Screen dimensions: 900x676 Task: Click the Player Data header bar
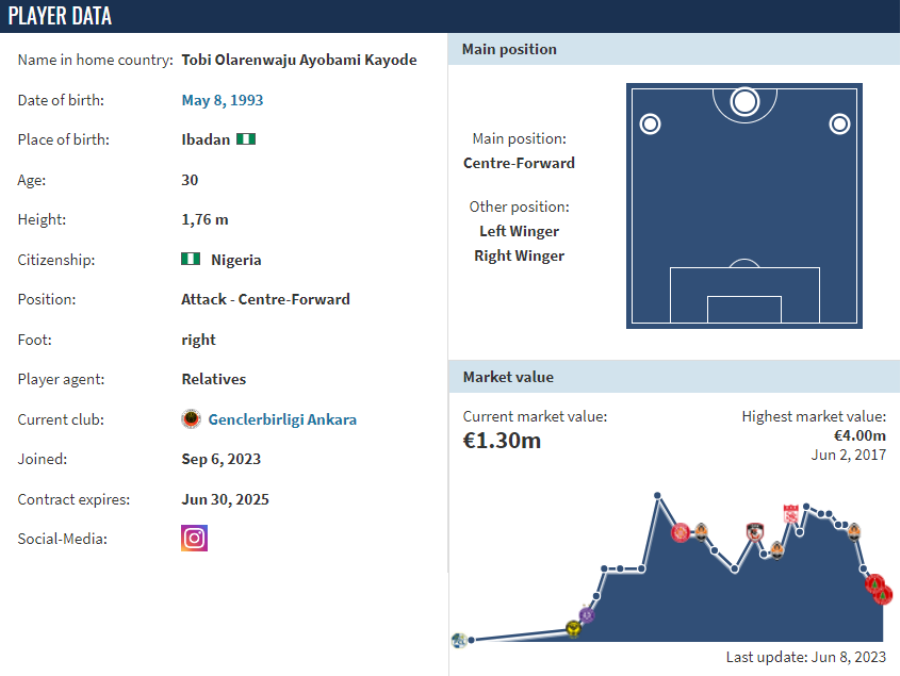click(x=60, y=16)
